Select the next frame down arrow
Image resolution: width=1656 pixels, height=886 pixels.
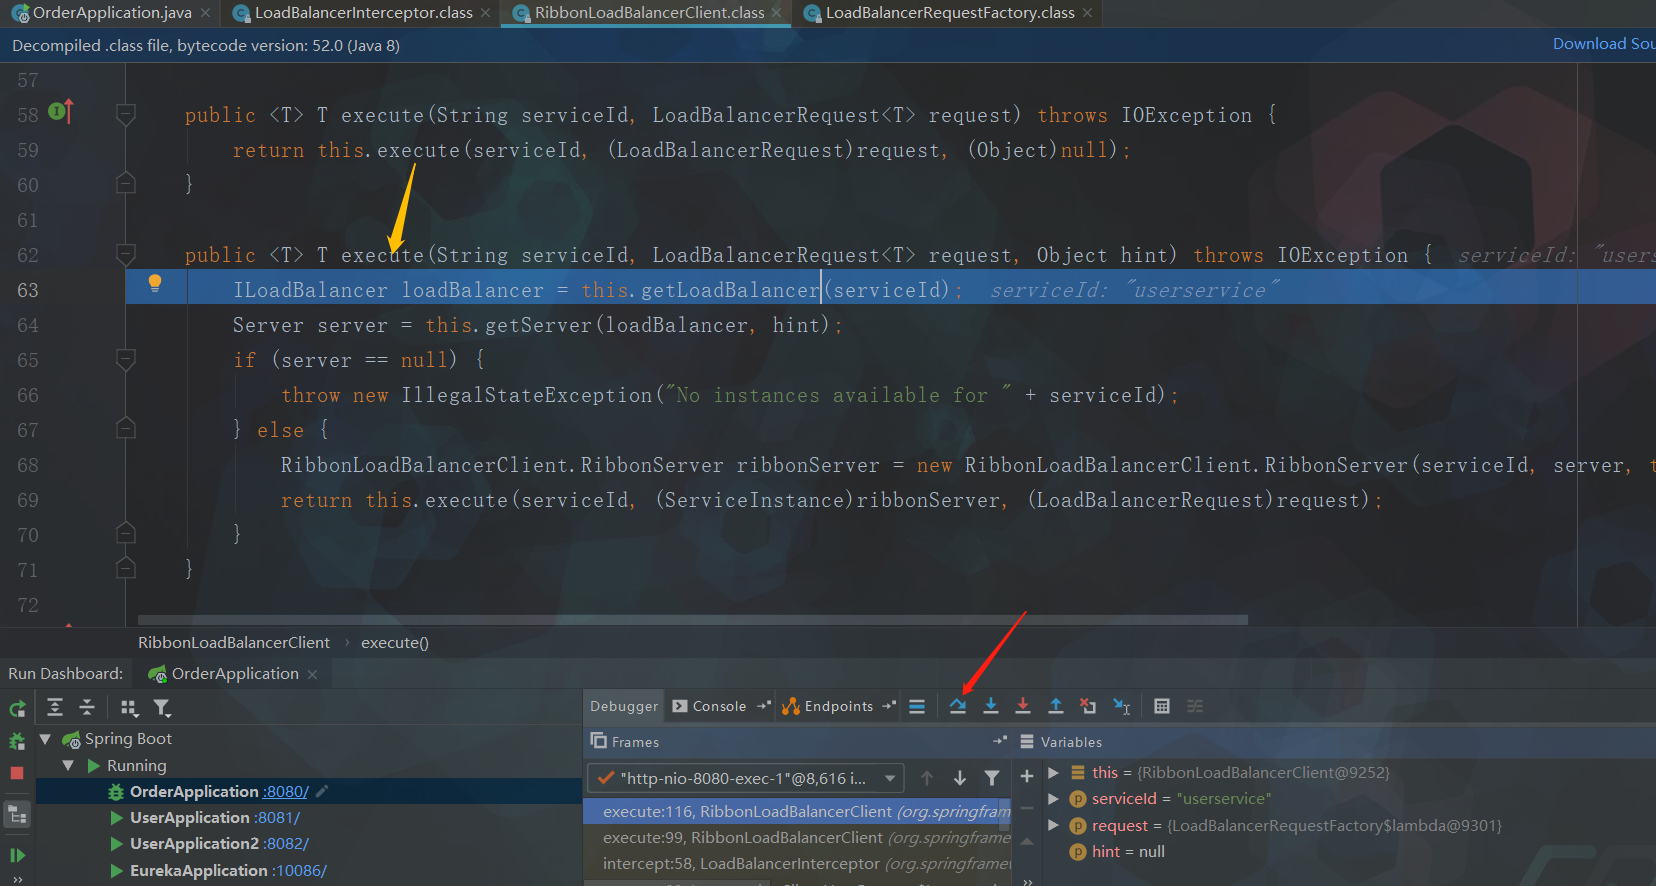[960, 778]
